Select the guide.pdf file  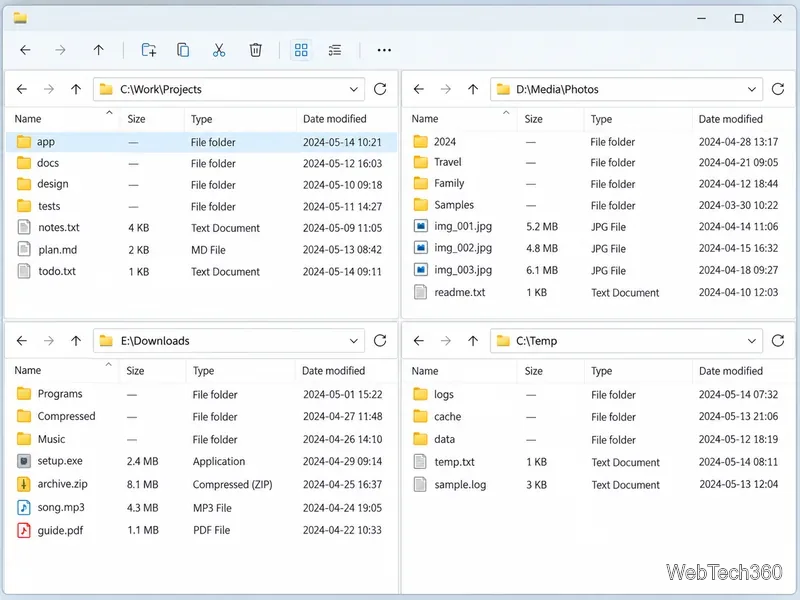pos(201,531)
